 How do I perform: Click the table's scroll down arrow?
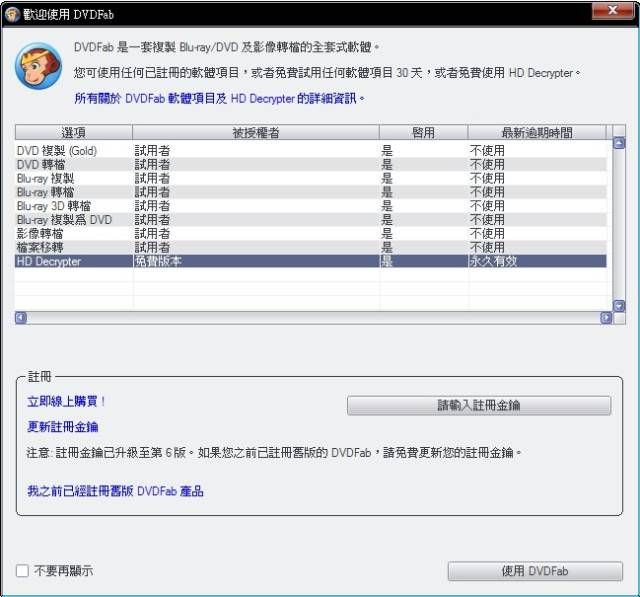tap(618, 305)
